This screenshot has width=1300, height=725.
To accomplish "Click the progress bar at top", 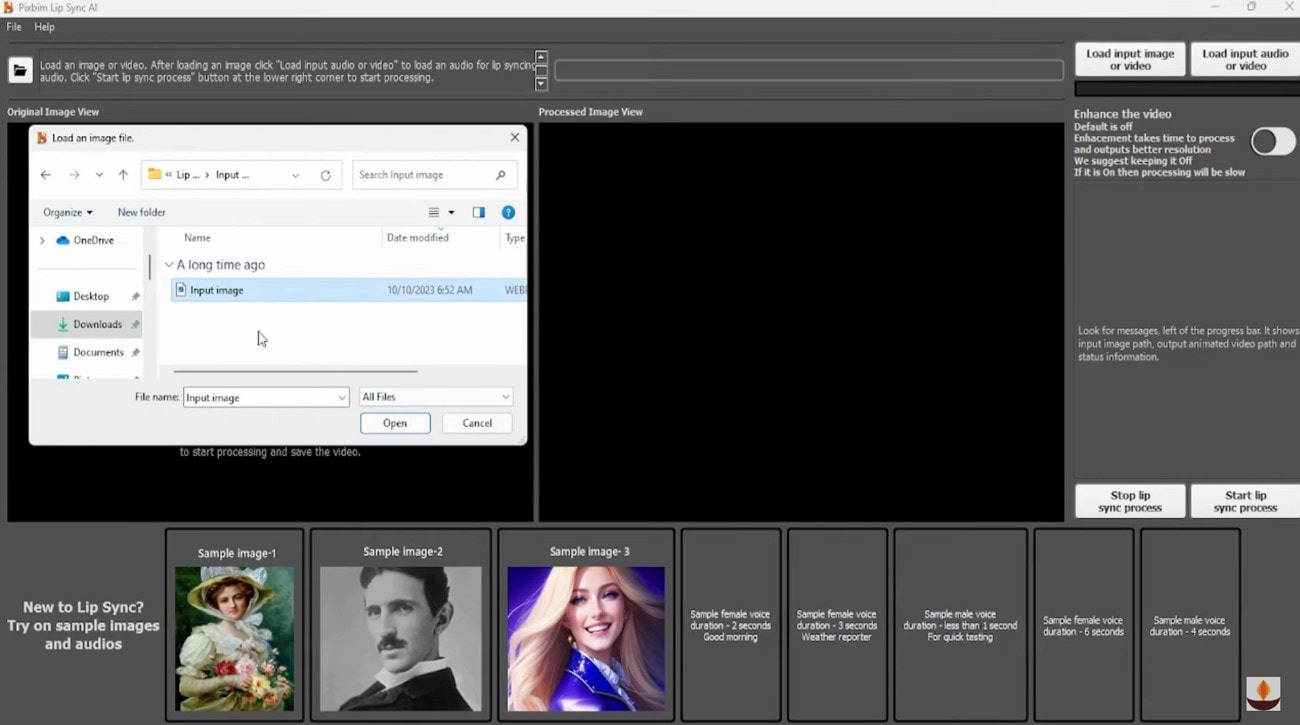I will (x=809, y=70).
